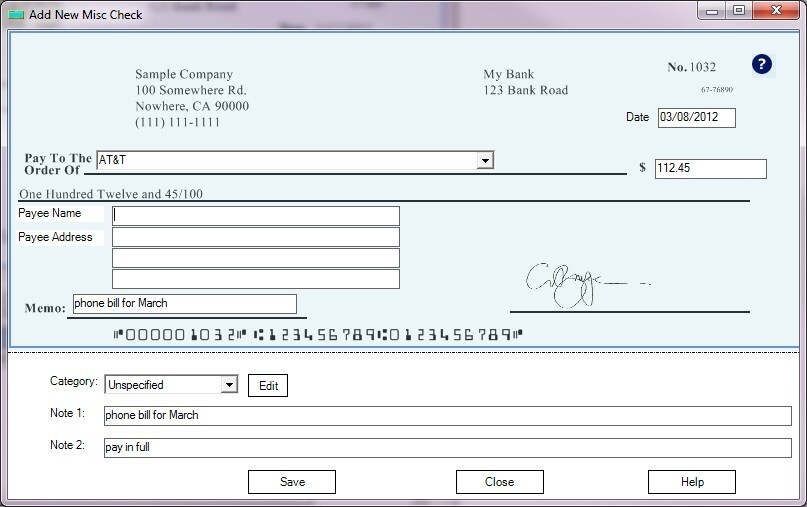Close the window with the red X
This screenshot has width=807, height=507.
click(777, 12)
